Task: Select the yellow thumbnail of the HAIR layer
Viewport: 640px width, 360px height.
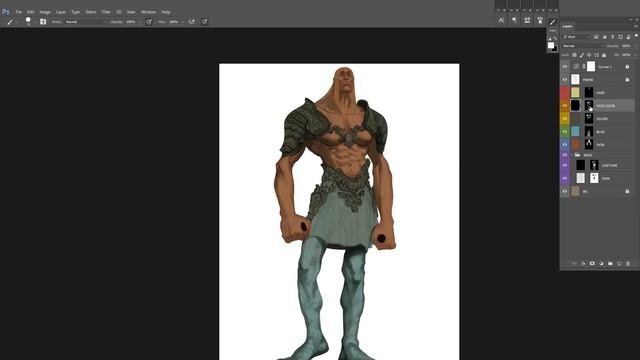Action: pos(575,93)
